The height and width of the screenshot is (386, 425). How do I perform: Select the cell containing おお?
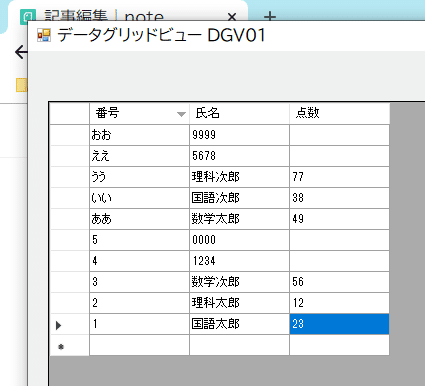click(x=139, y=135)
